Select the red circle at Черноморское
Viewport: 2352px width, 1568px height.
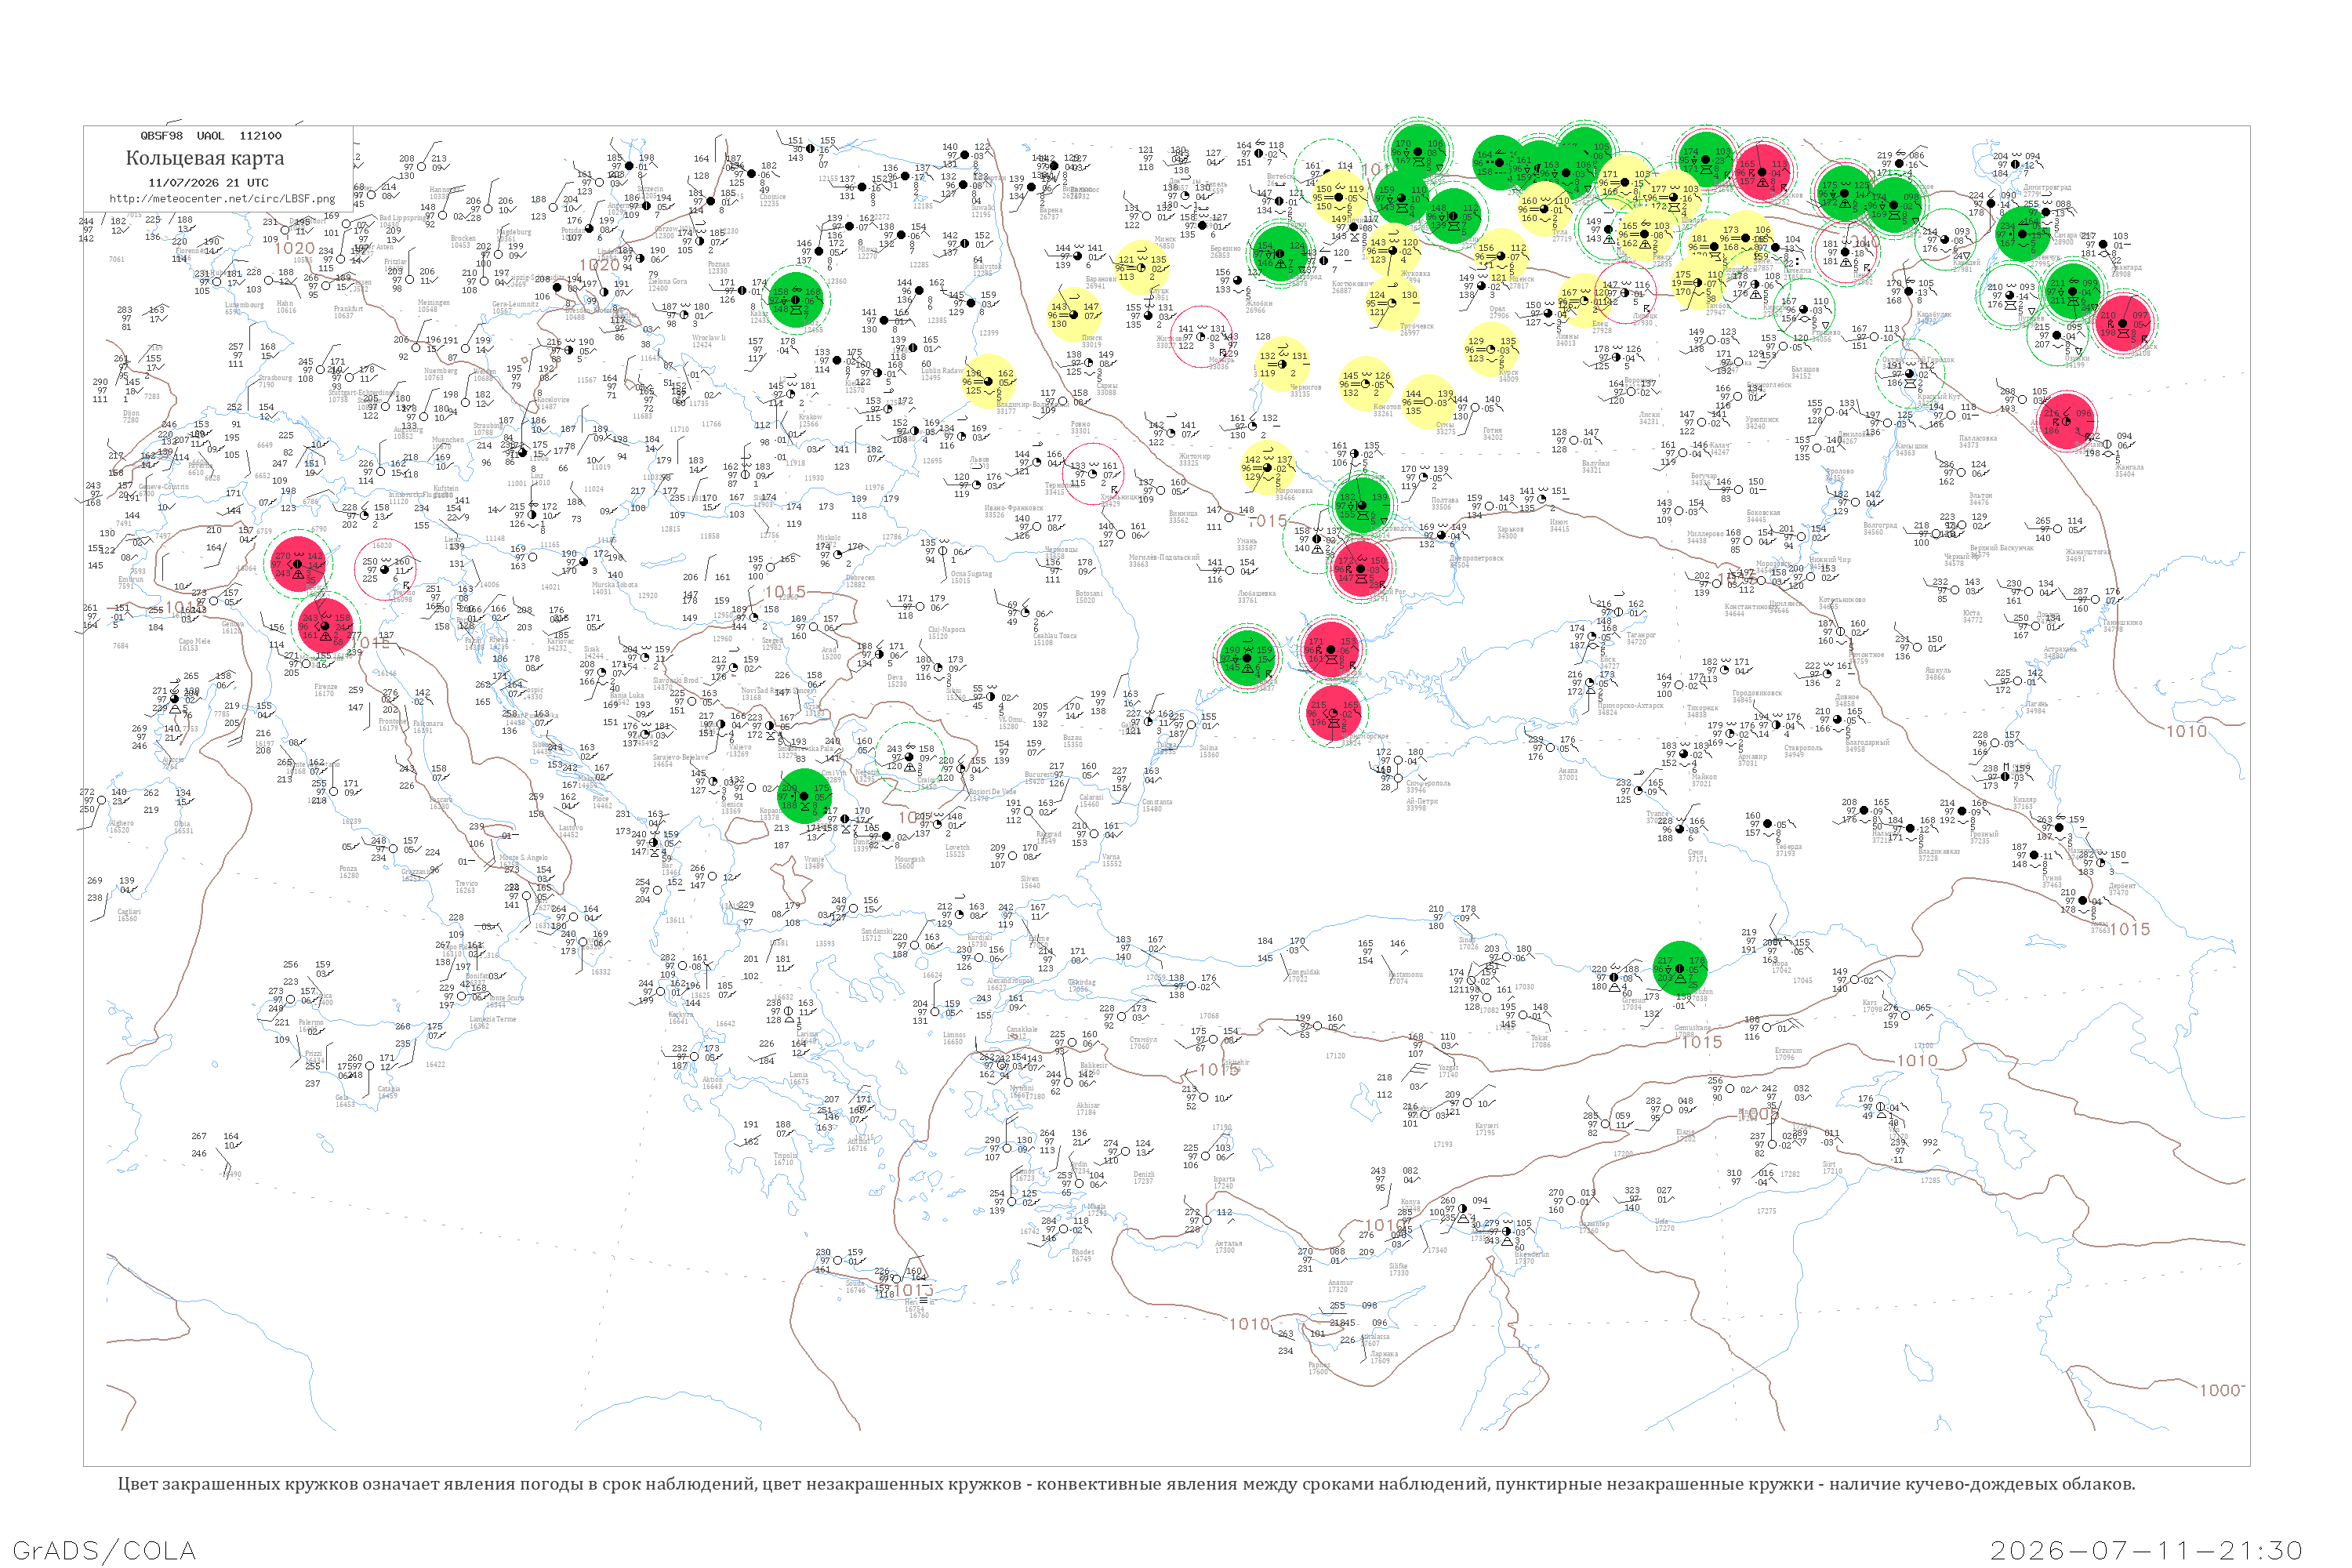pyautogui.click(x=1333, y=713)
